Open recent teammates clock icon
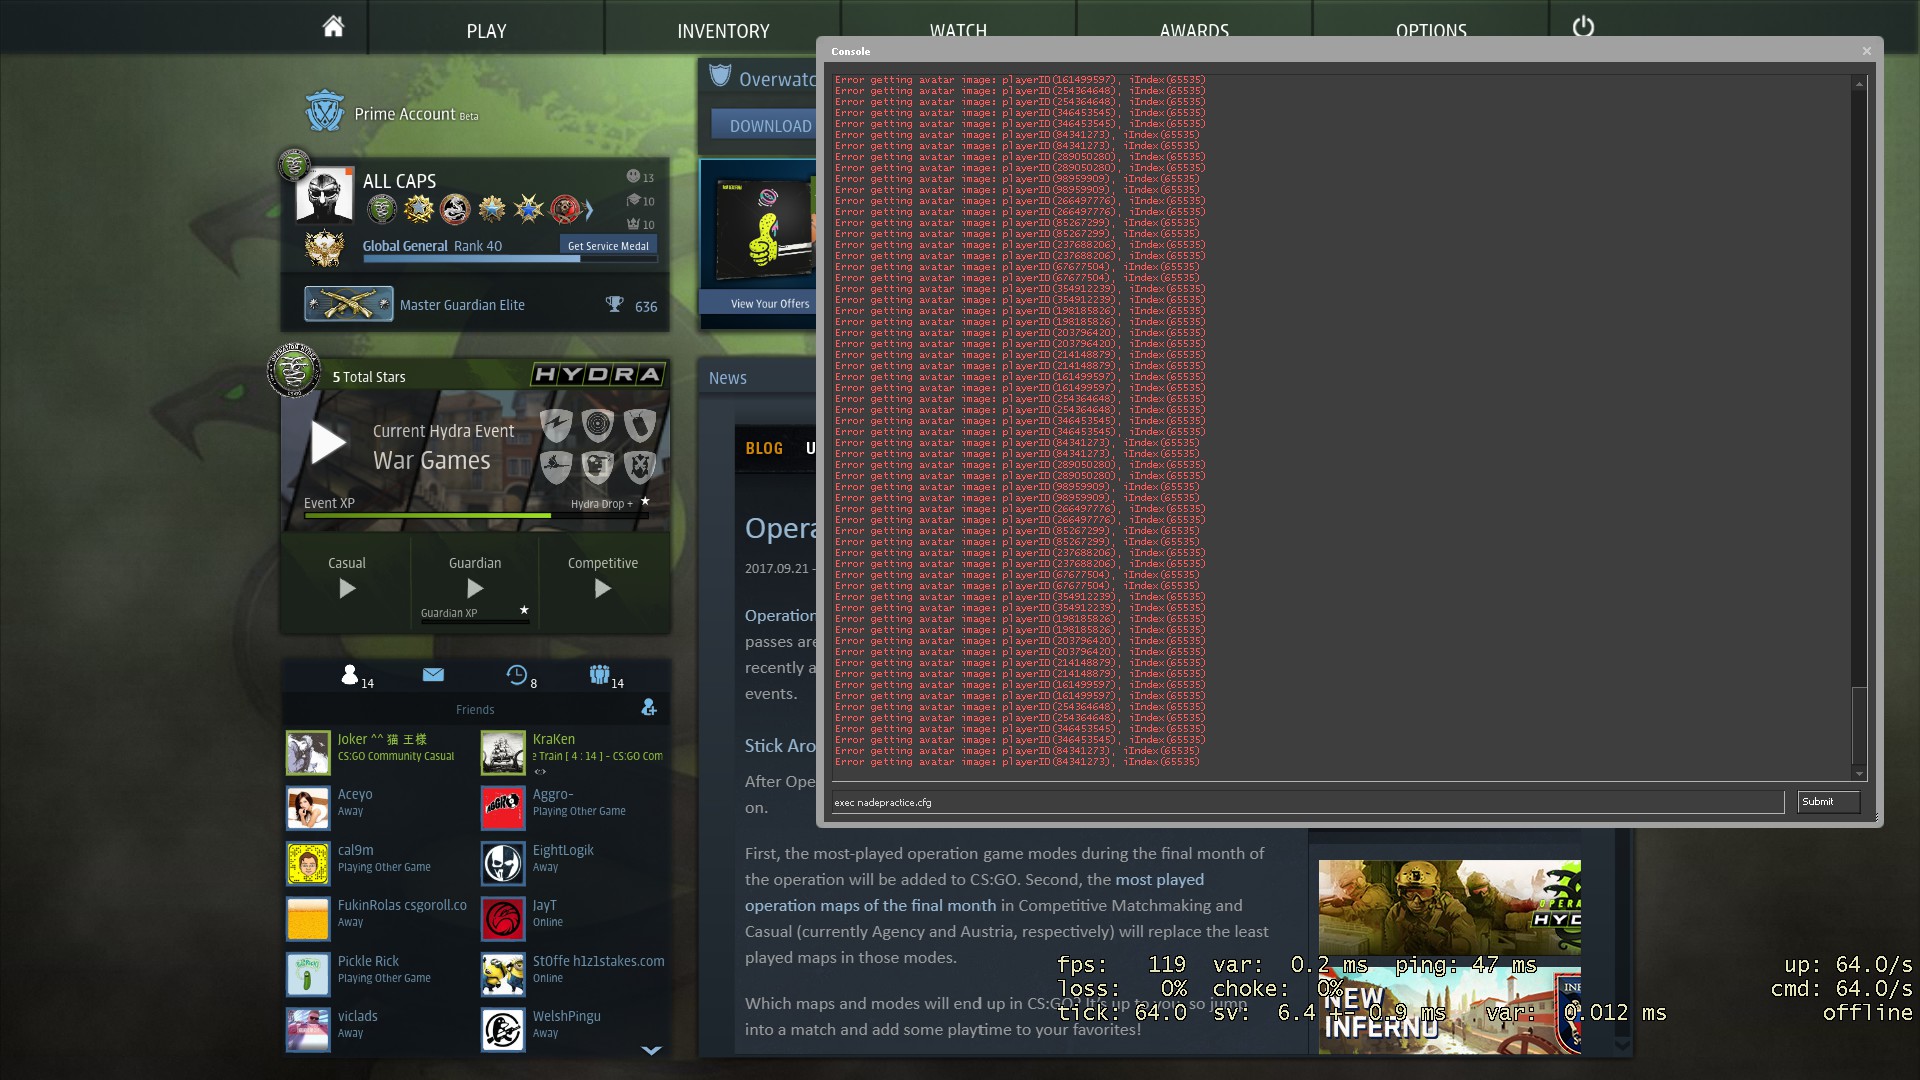 (x=516, y=675)
